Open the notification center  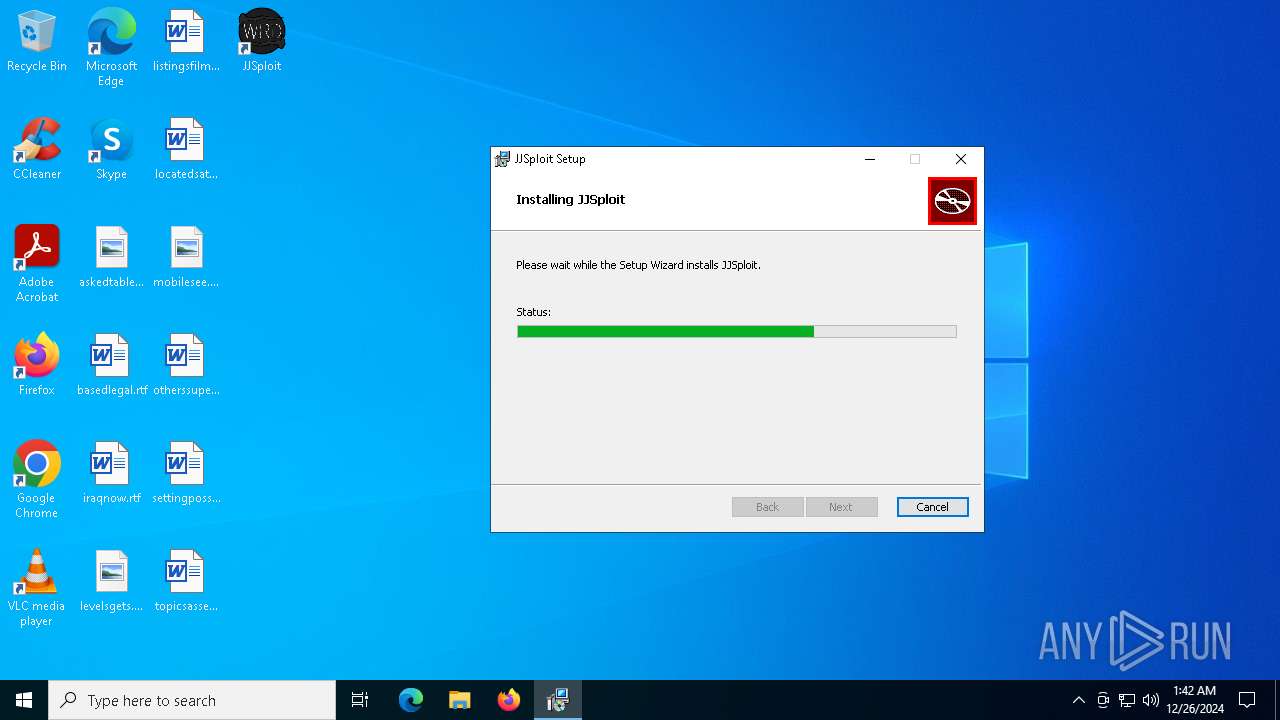point(1247,700)
